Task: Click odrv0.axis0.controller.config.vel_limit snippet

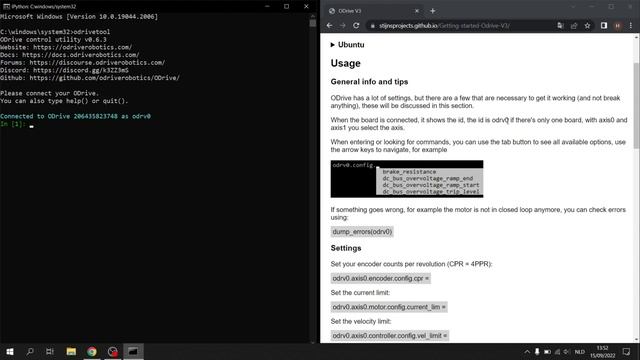Action: (x=390, y=336)
